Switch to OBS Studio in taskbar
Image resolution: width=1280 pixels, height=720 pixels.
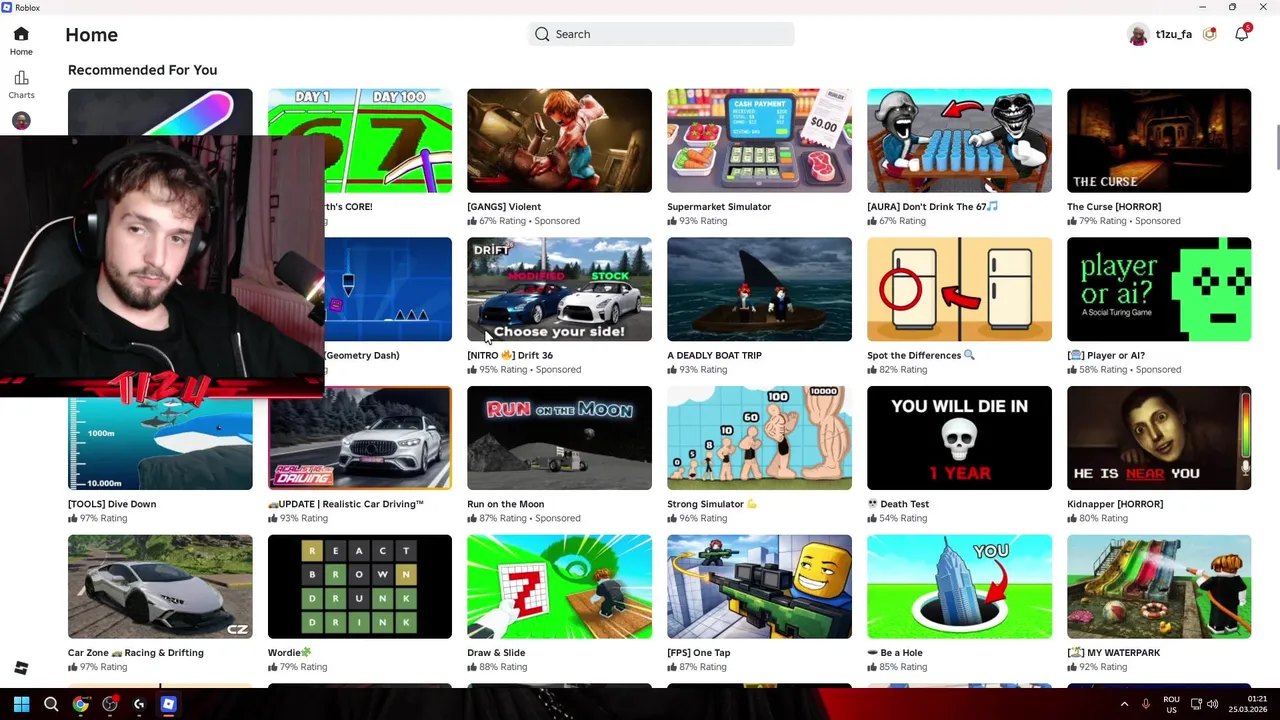tap(110, 704)
